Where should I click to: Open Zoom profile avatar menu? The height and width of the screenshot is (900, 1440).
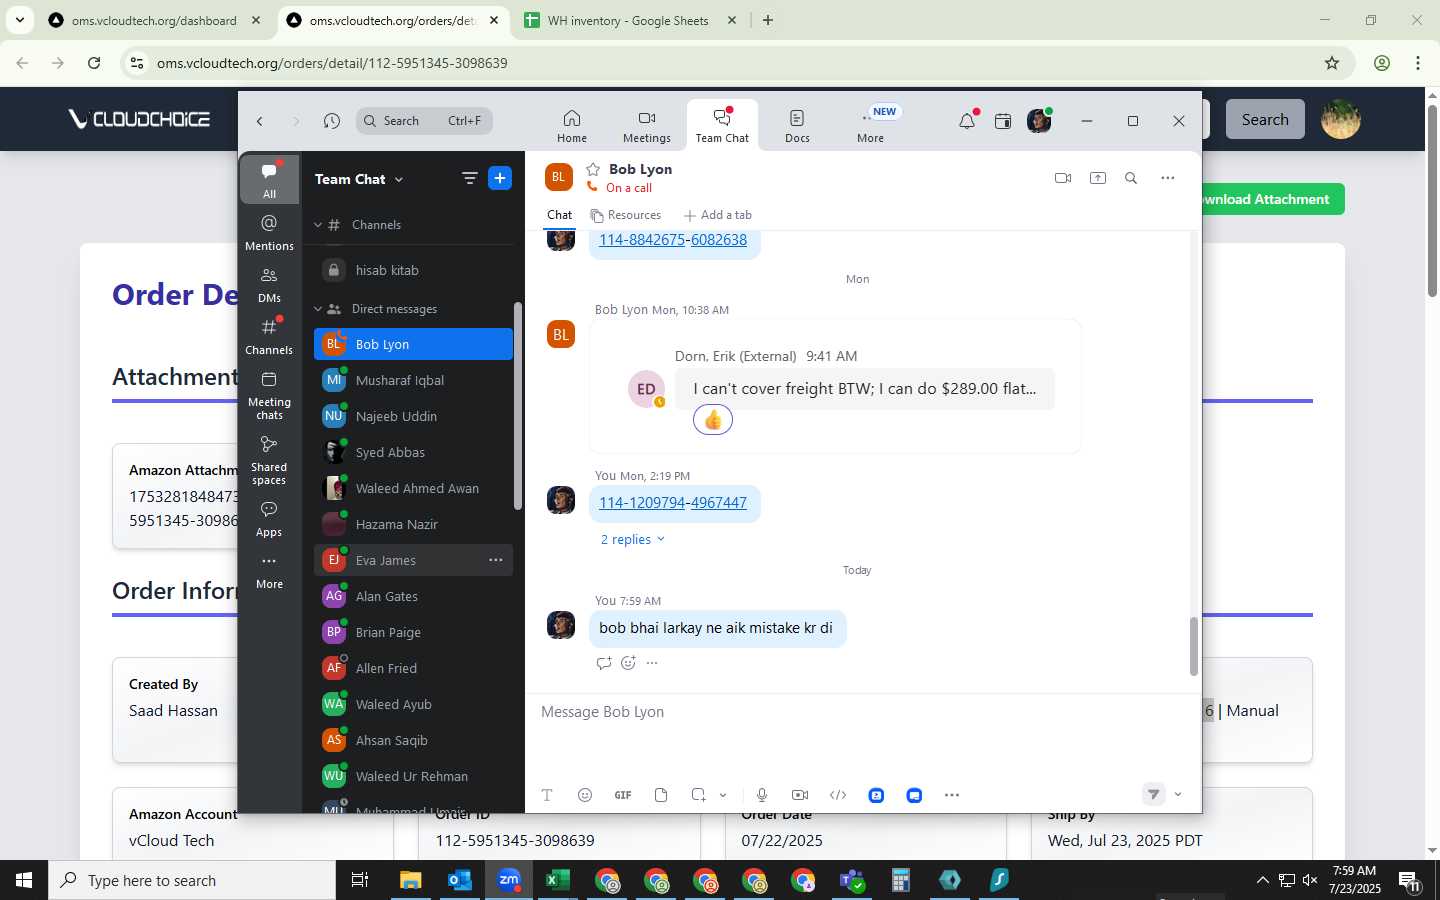1039,121
